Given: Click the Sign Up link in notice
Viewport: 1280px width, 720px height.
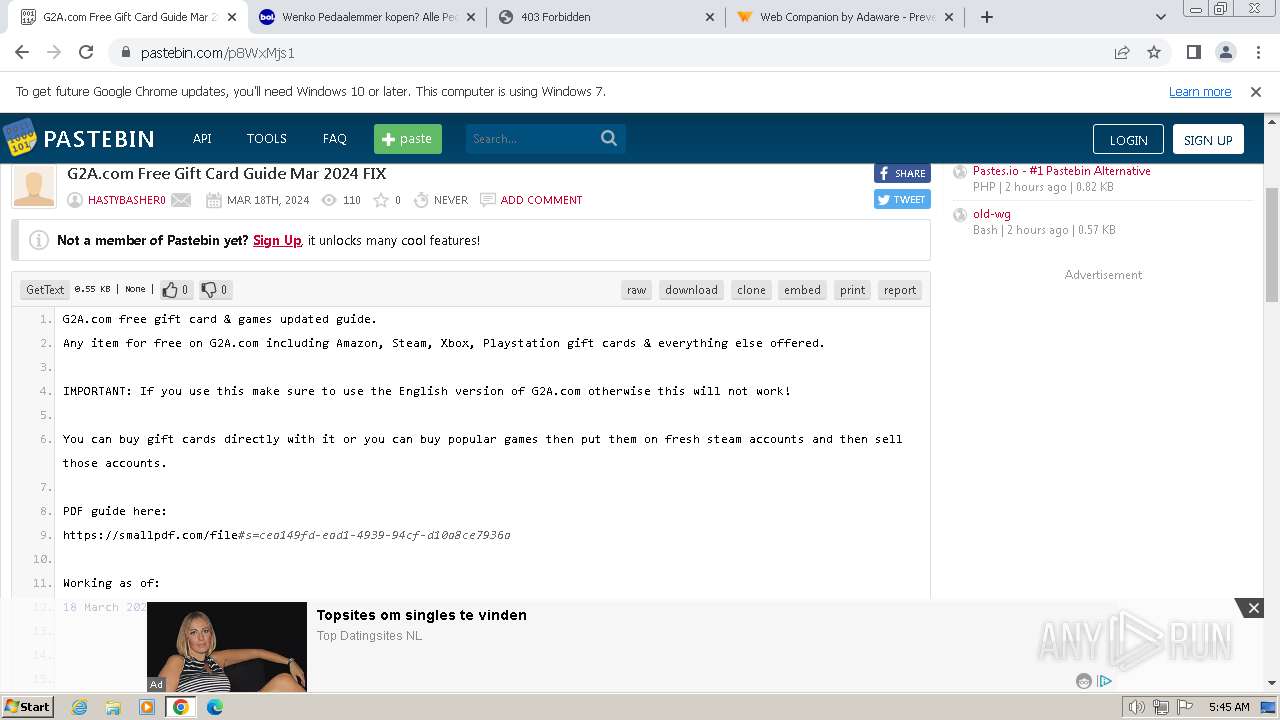Looking at the screenshot, I should [x=277, y=240].
